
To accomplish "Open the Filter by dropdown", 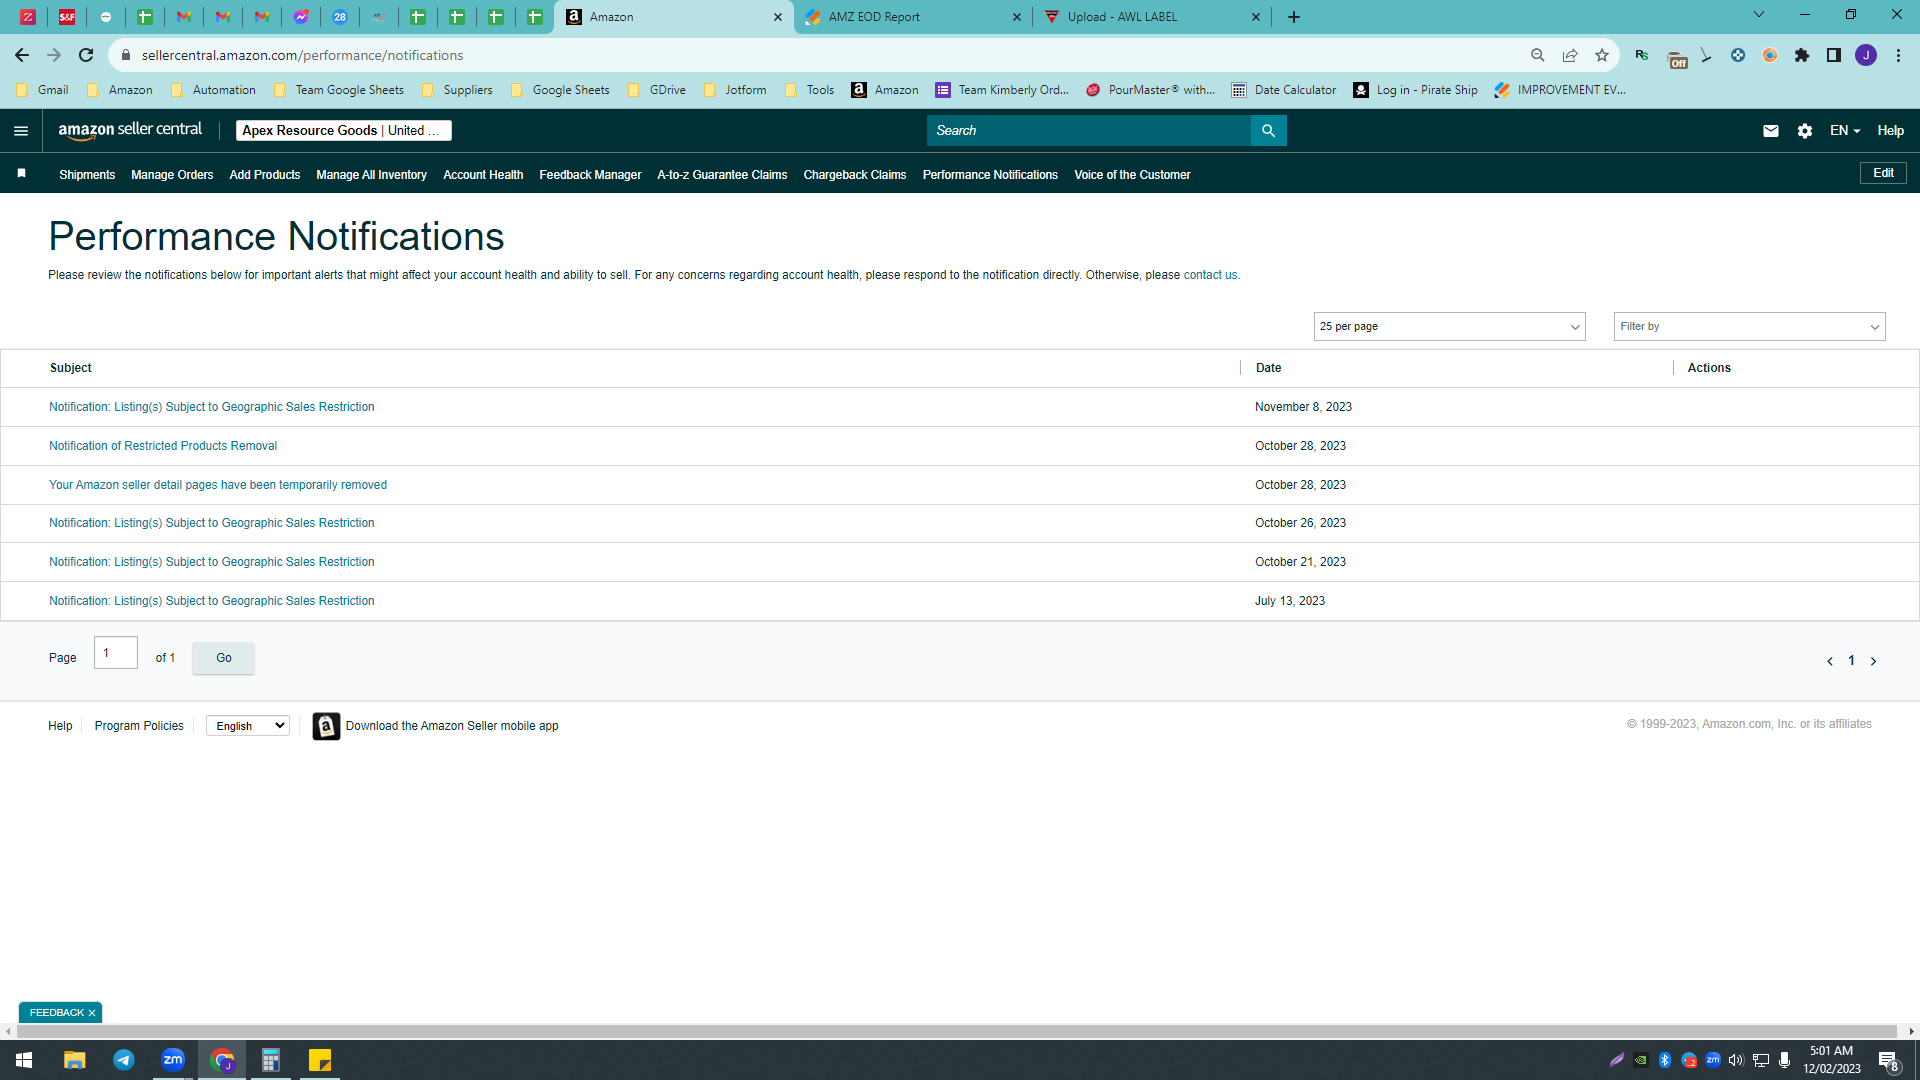I will 1749,327.
